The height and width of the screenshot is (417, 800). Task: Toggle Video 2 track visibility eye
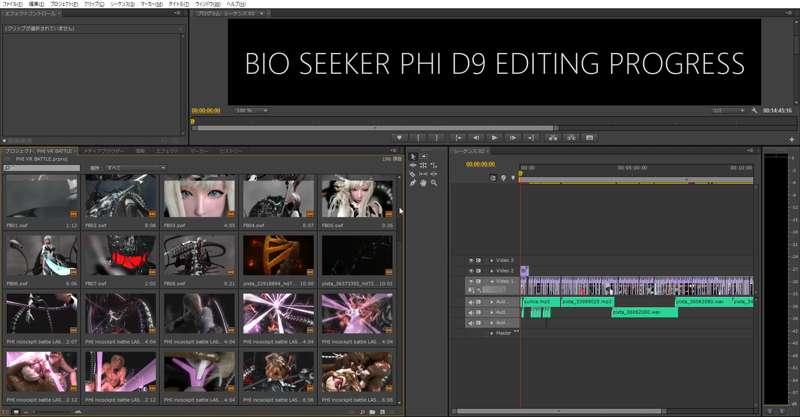471,271
